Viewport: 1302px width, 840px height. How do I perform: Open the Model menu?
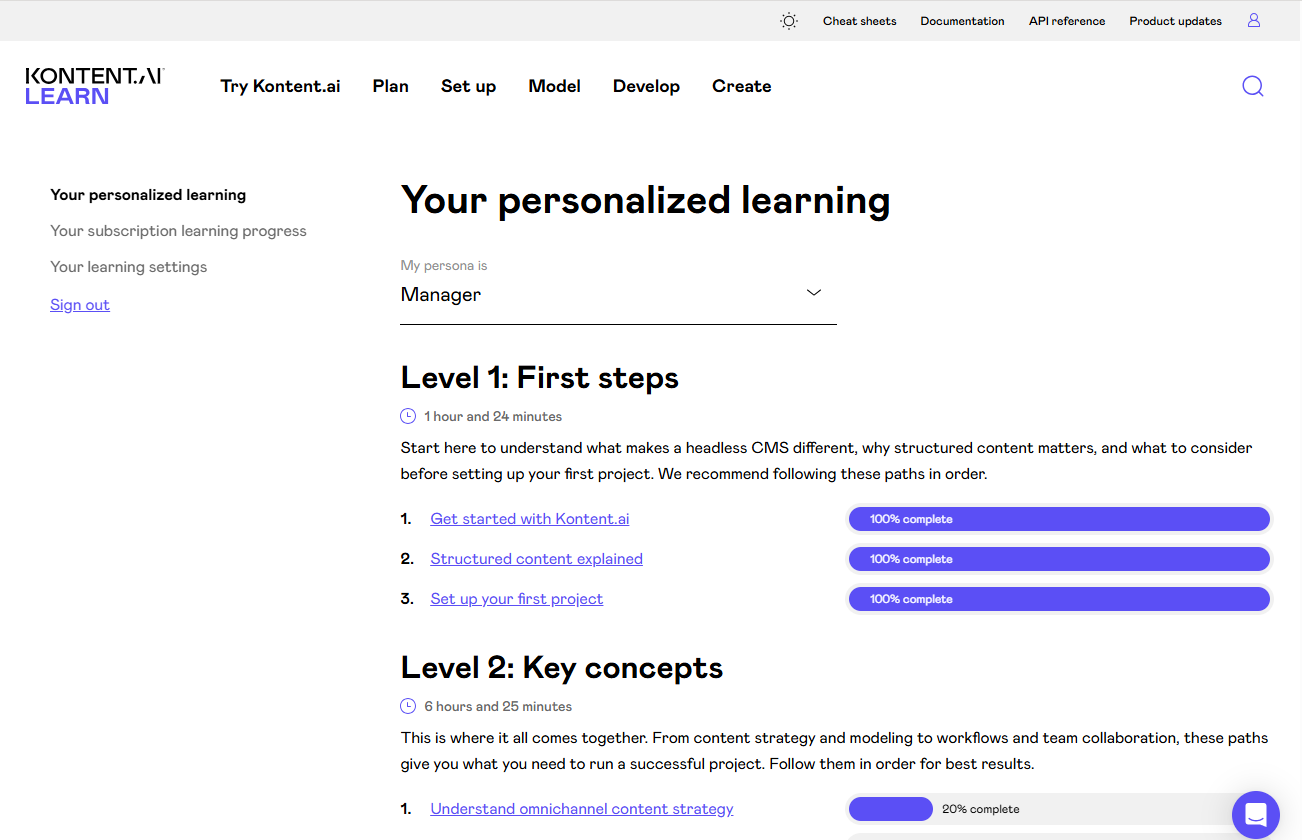[x=554, y=86]
